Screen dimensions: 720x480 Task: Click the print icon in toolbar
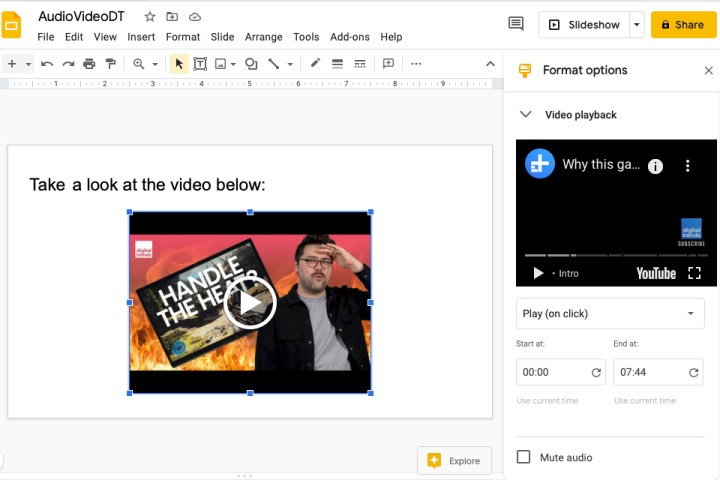pyautogui.click(x=89, y=64)
